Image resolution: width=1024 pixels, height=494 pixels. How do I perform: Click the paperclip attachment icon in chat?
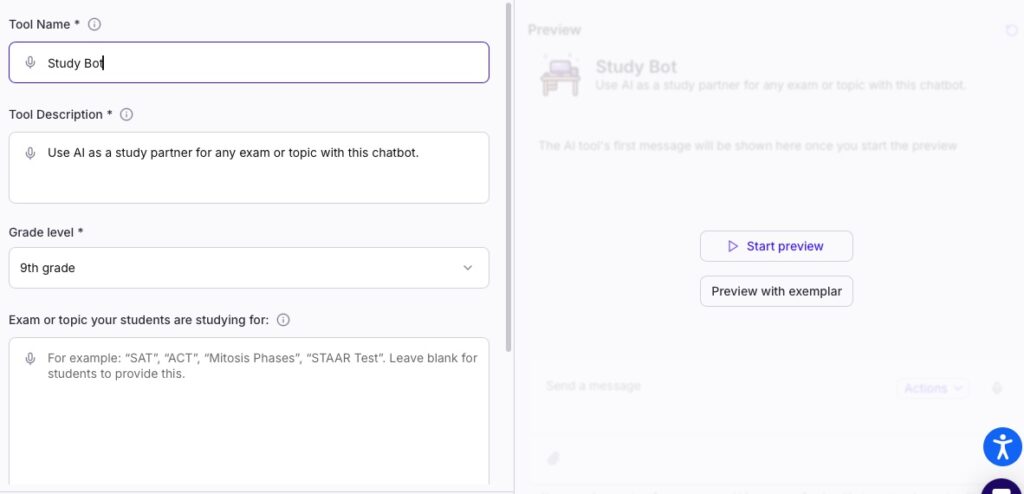pos(552,458)
